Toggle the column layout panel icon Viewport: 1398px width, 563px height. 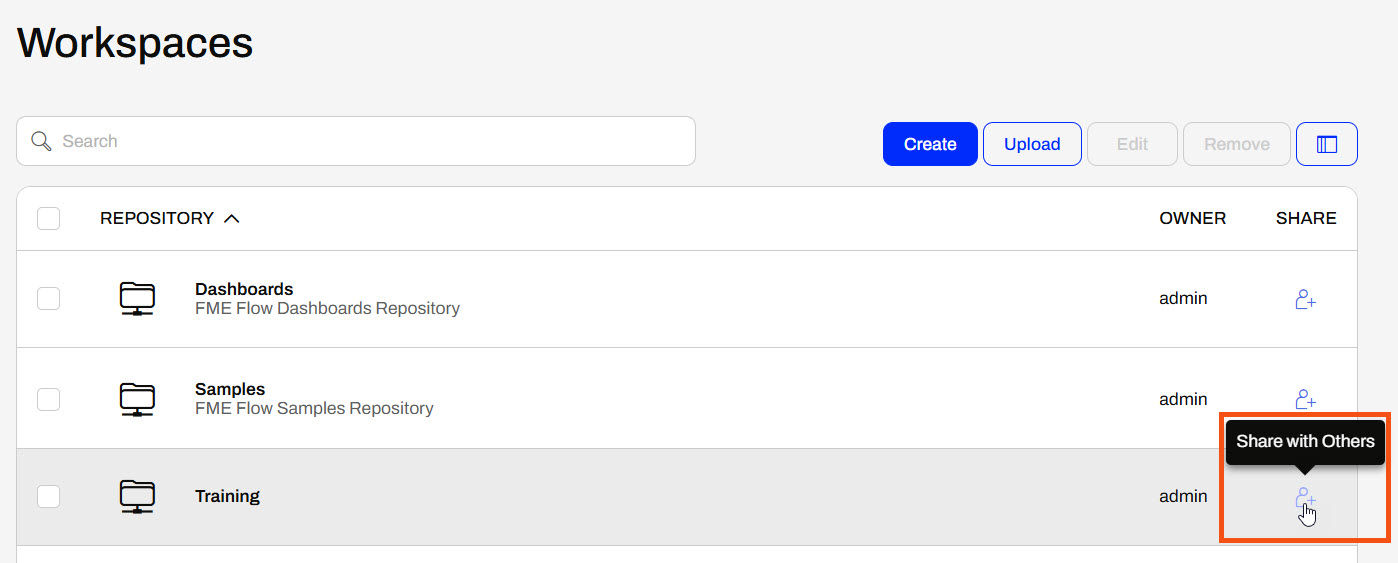pos(1327,144)
